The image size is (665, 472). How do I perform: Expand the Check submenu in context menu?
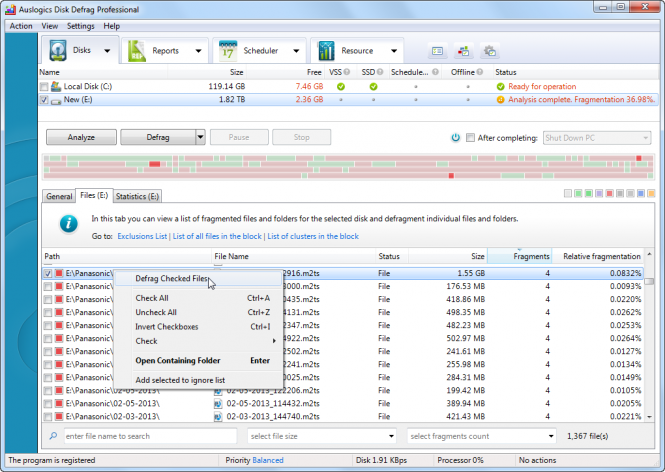tap(198, 341)
